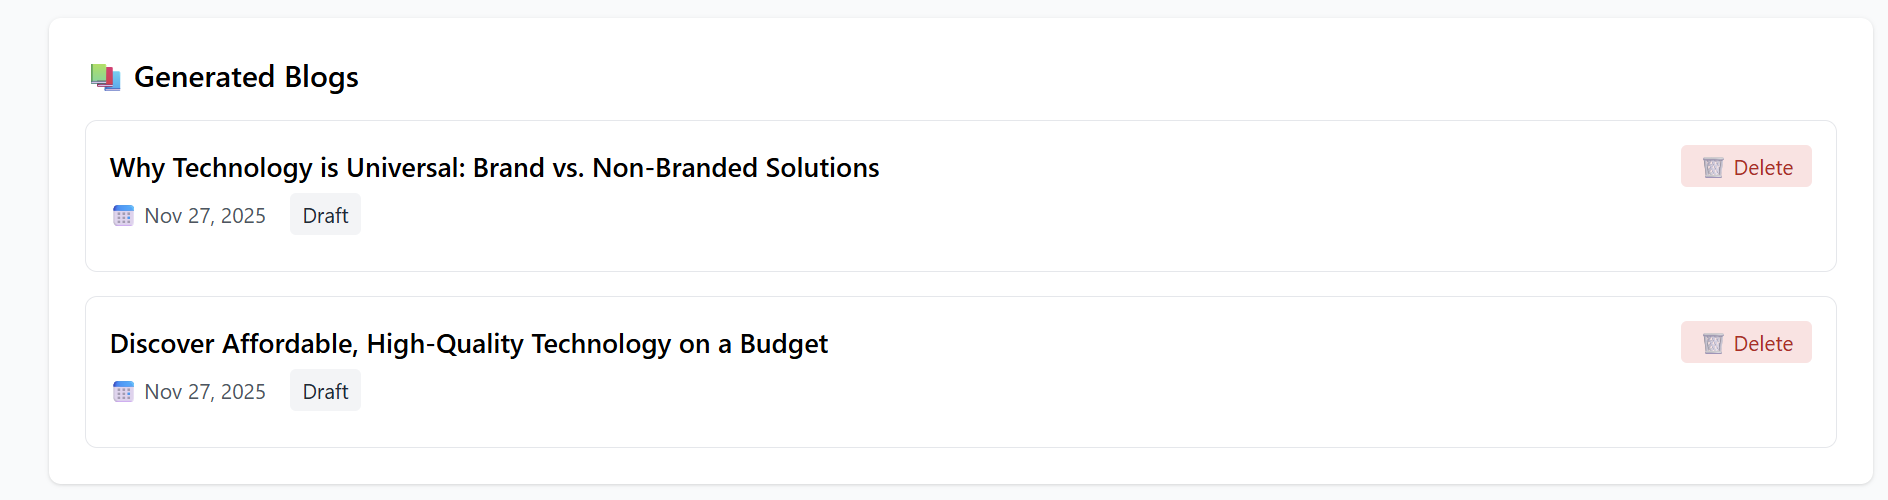Delete the 'Why Technology is Universal' blog
Screen dimensions: 1888x500
click(x=1746, y=167)
